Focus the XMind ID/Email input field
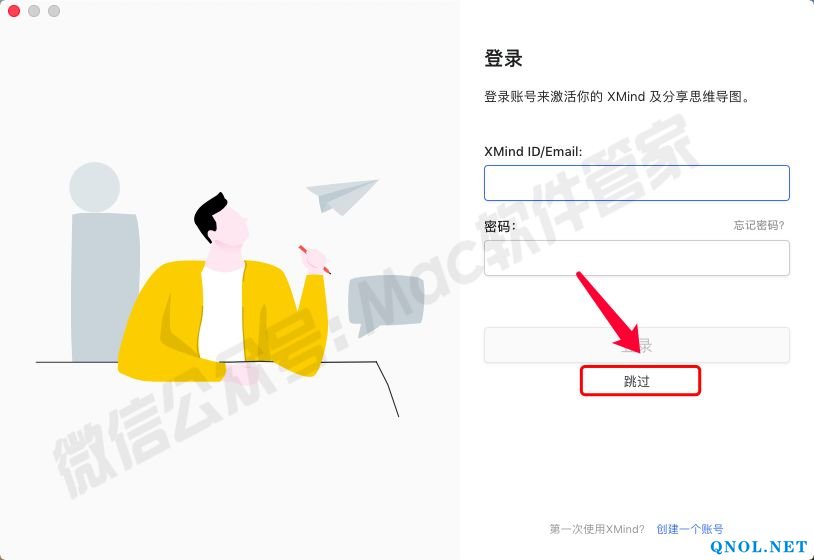The image size is (814, 560). pos(636,183)
